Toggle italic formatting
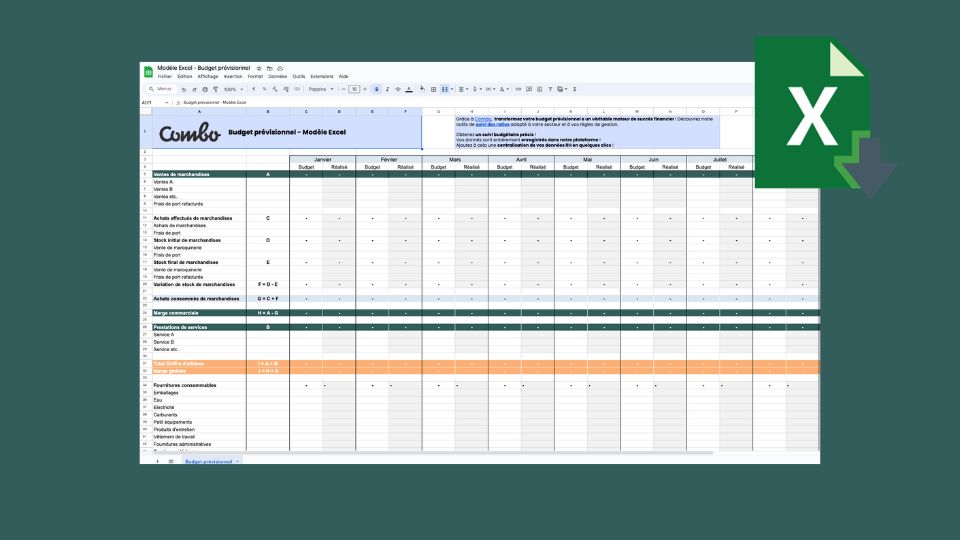Viewport: 960px width, 540px height. (x=387, y=89)
